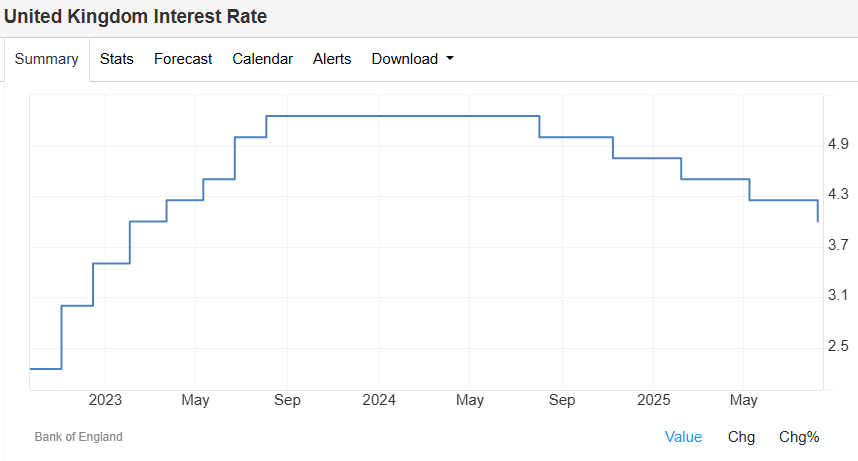Click the 2.5 value axis label
The width and height of the screenshot is (858, 461).
838,346
